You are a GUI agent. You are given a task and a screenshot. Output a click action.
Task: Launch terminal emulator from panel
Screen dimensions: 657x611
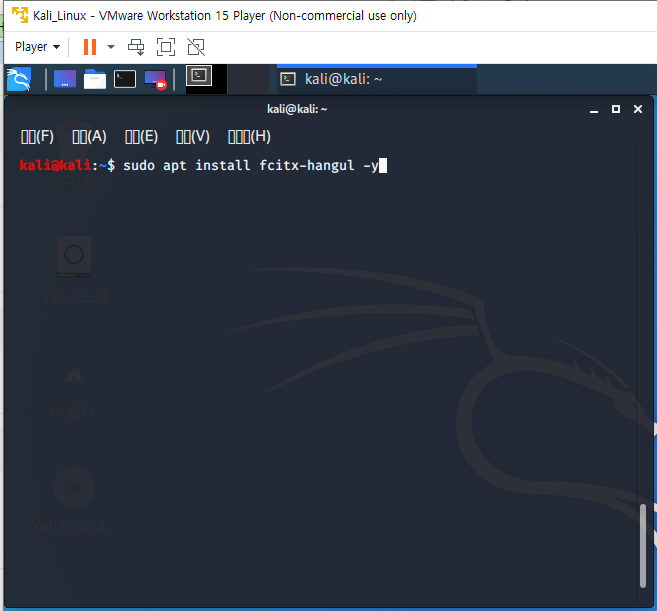tap(125, 79)
